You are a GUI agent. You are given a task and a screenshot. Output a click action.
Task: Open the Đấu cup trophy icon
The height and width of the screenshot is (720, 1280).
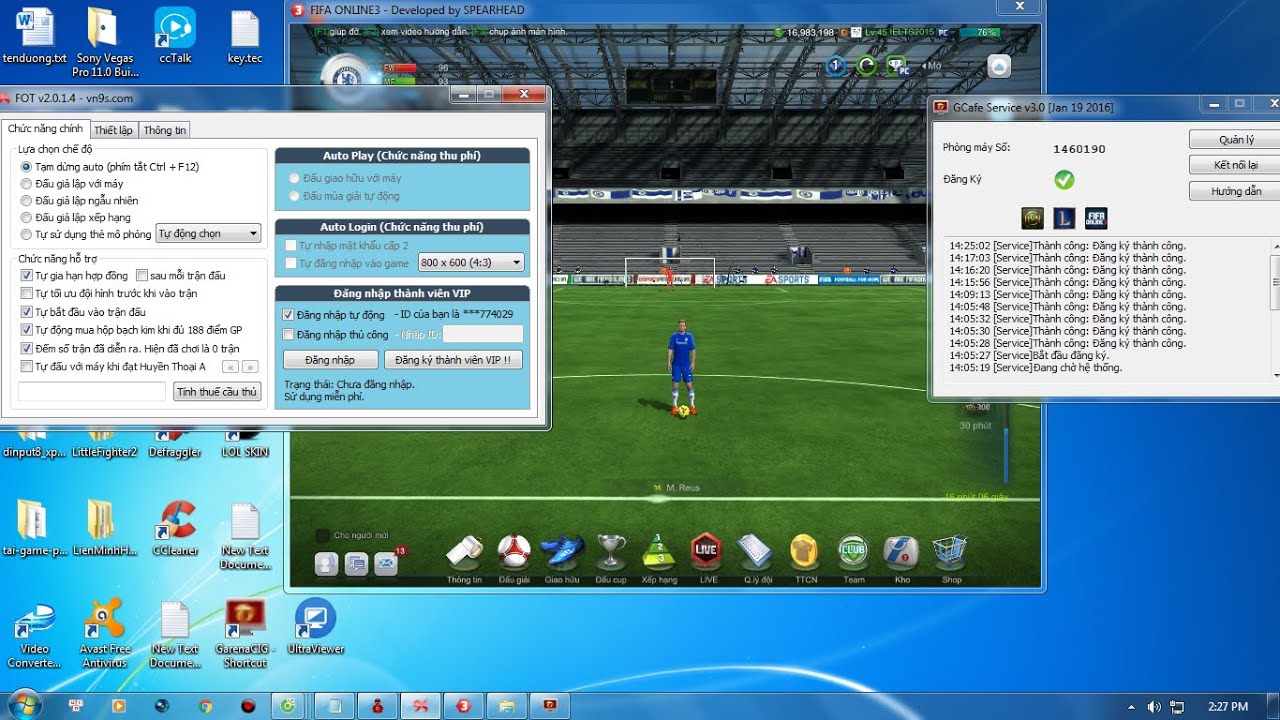(611, 552)
